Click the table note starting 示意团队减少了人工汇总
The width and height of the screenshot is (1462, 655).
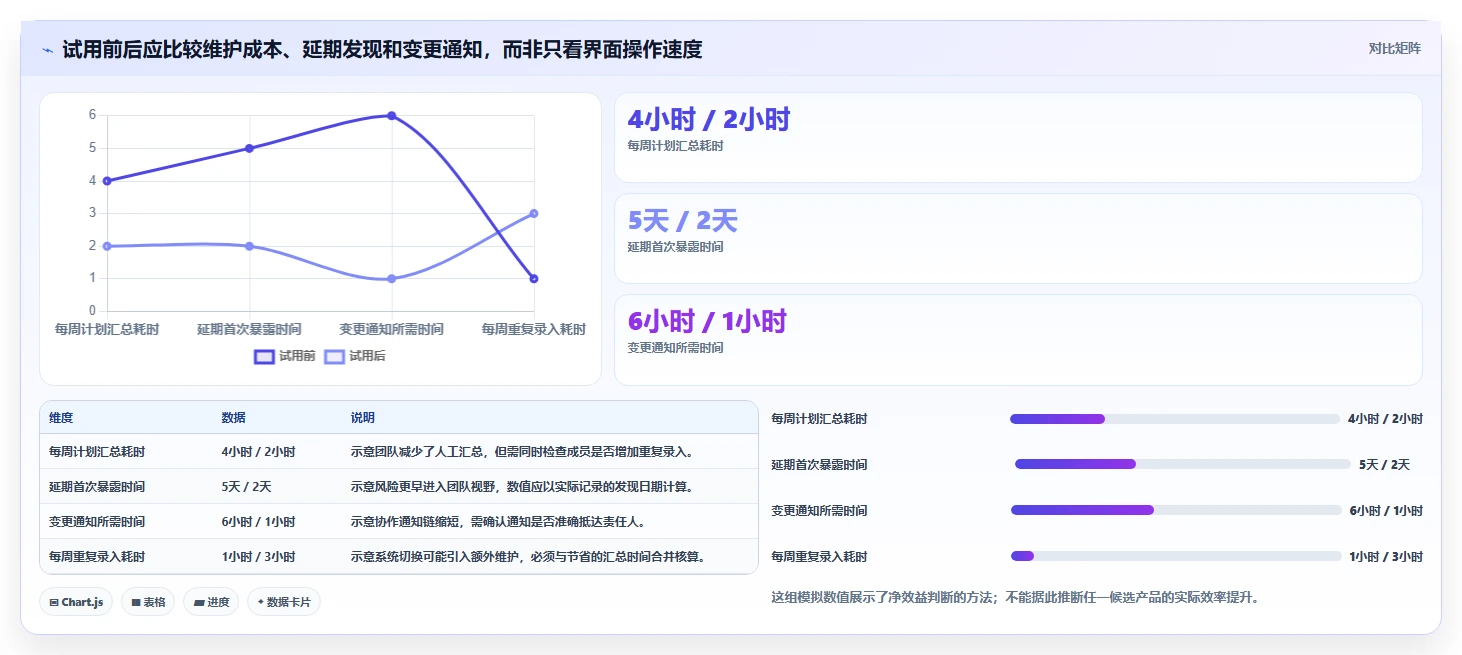pos(523,452)
